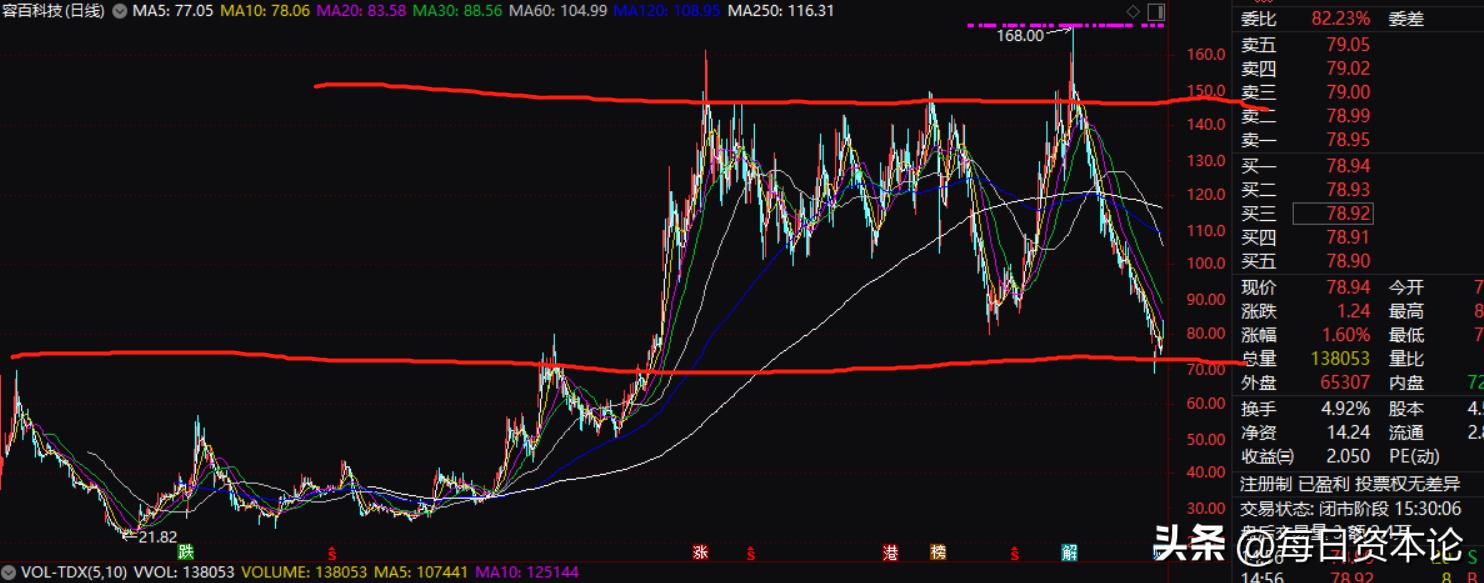Click the green 跌 event marker
The height and width of the screenshot is (583, 1484).
[185, 552]
